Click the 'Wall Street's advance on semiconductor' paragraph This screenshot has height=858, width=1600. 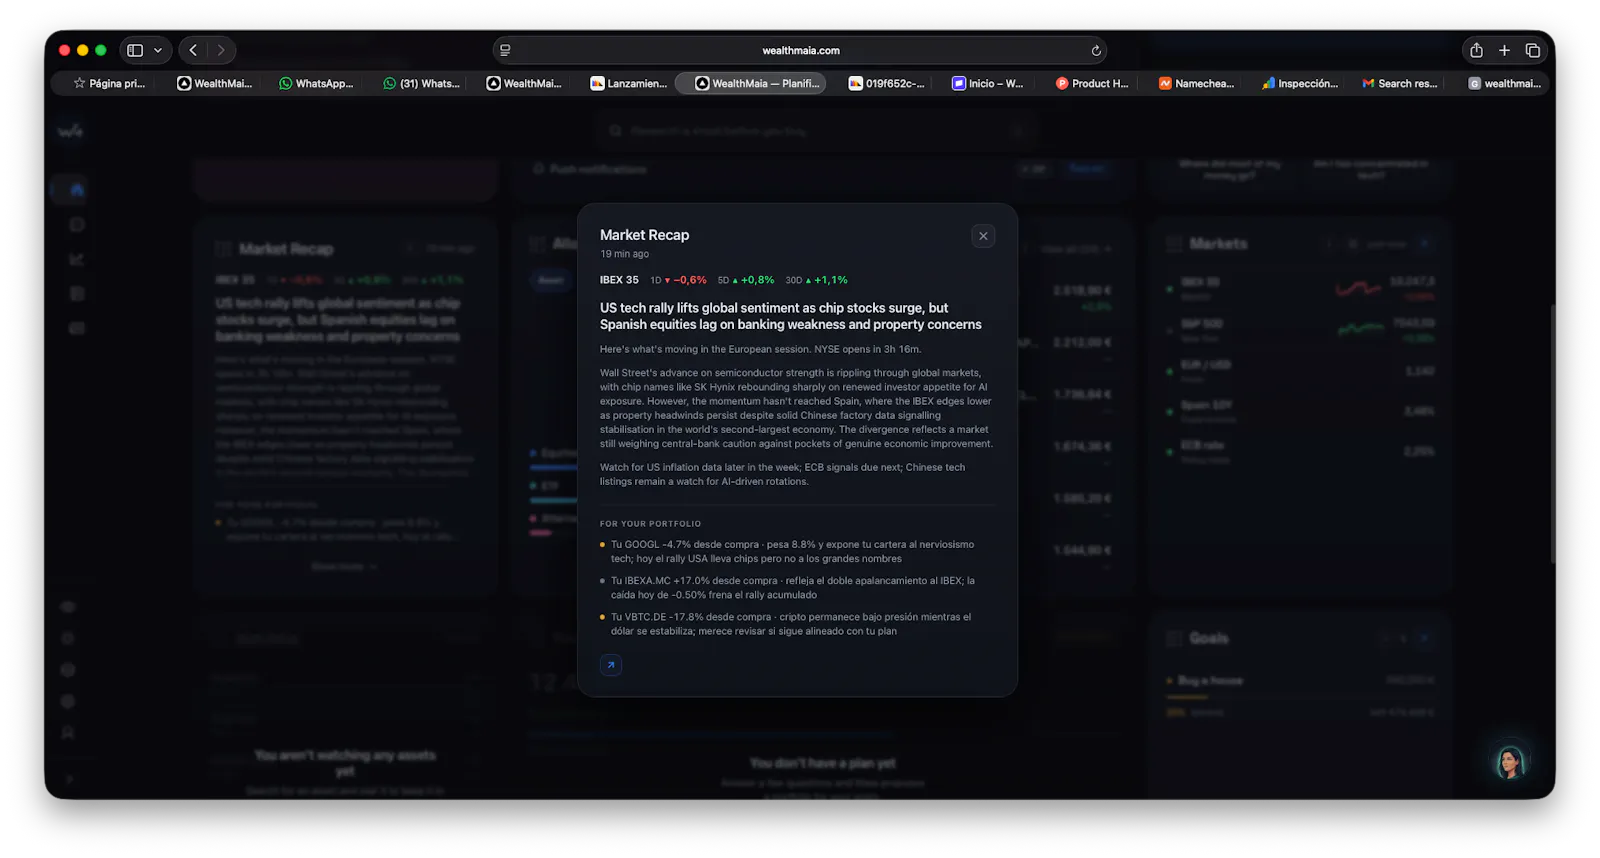point(797,408)
